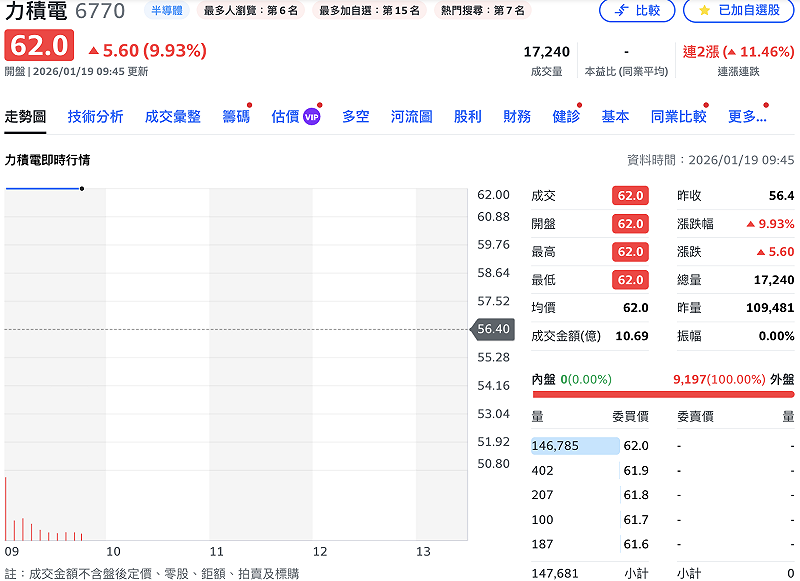View the 同業比較 tab
This screenshot has width=800, height=581.
tap(677, 117)
